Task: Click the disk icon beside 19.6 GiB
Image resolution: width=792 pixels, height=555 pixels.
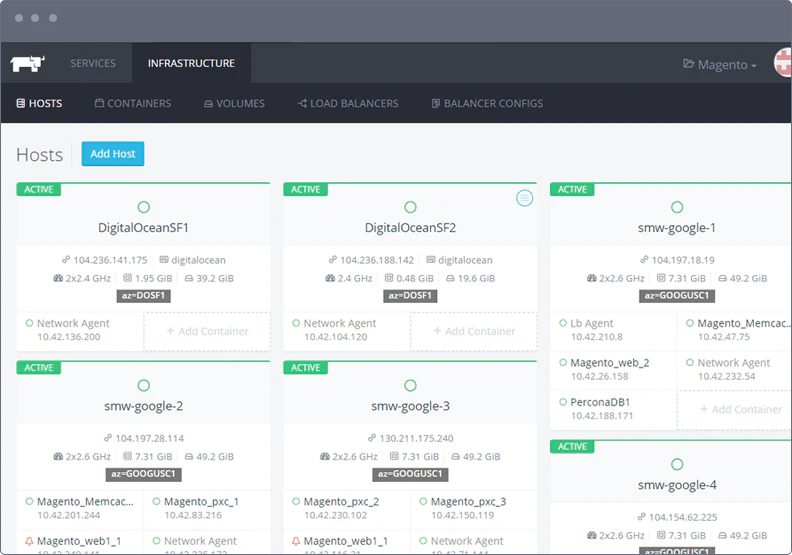Action: (451, 278)
